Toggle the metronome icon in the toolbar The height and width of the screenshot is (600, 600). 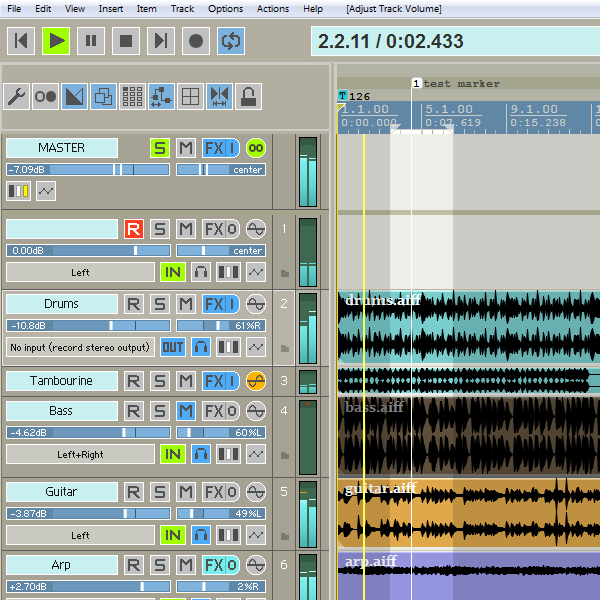click(x=46, y=97)
